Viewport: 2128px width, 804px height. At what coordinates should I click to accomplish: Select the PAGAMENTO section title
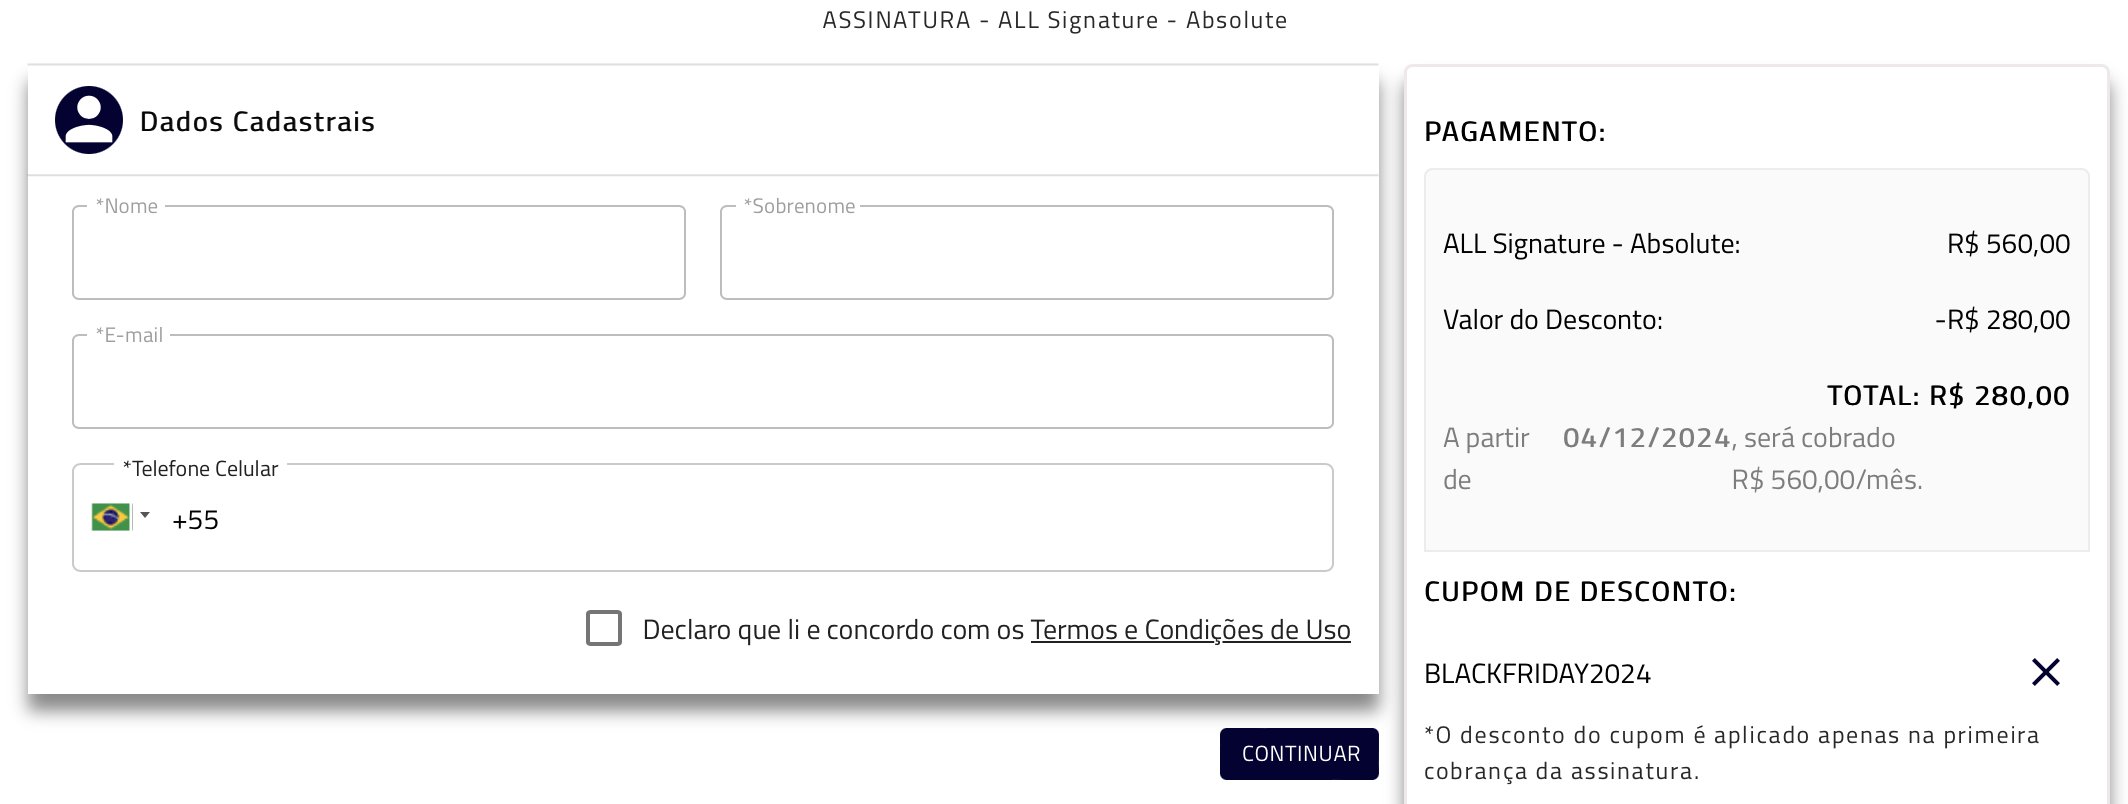(1514, 132)
